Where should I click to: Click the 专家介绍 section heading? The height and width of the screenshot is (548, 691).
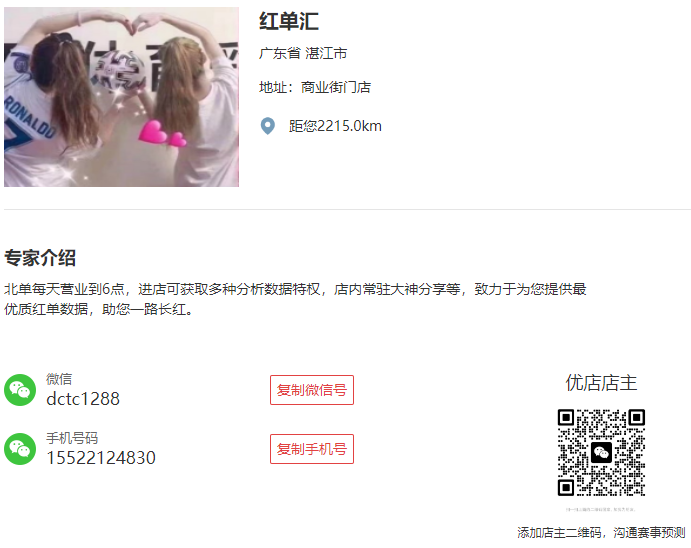(40, 258)
